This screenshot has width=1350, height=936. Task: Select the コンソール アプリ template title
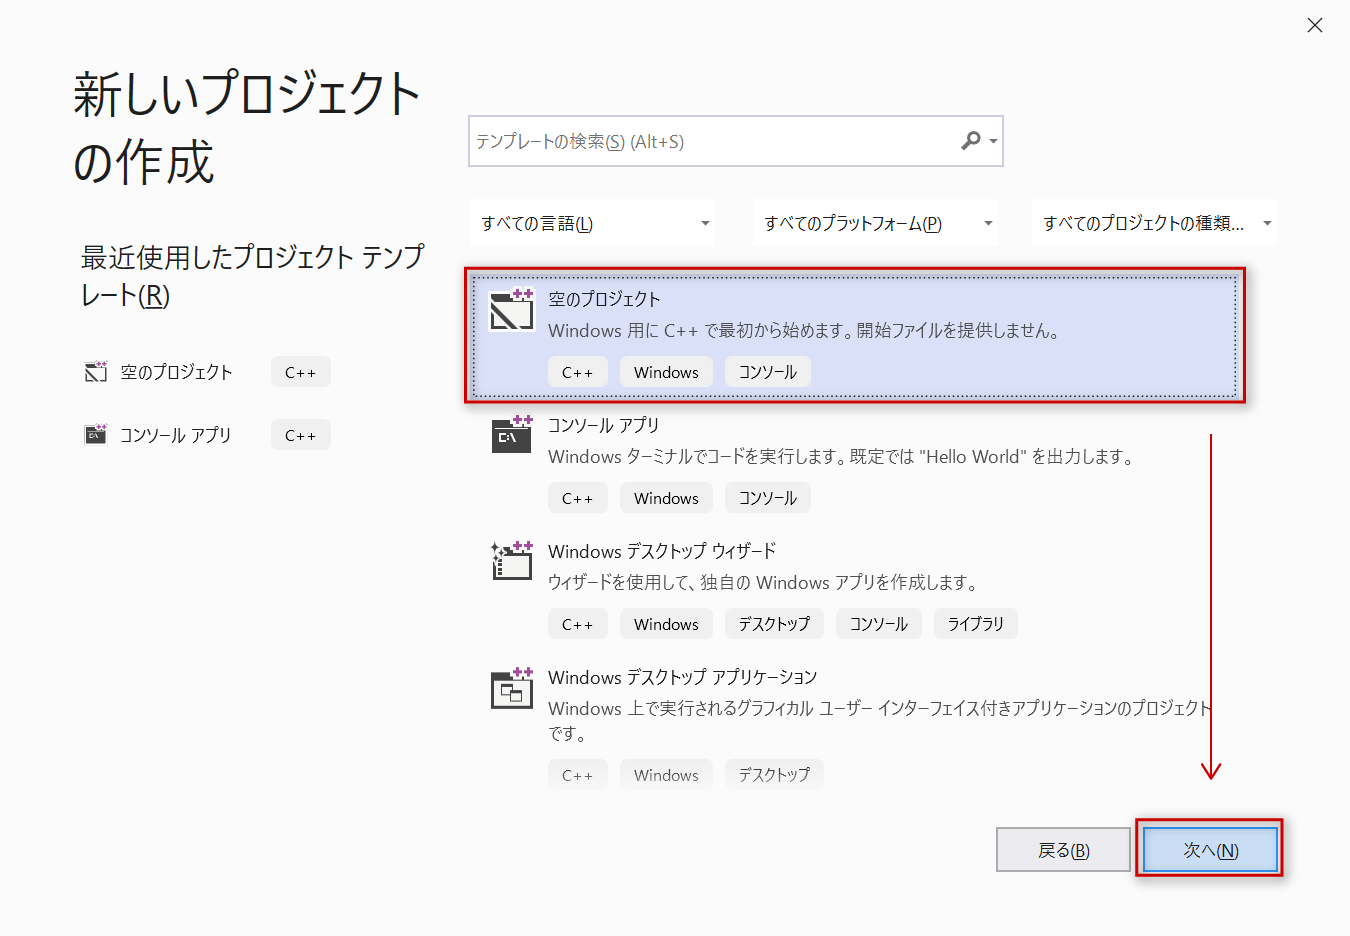tap(604, 425)
